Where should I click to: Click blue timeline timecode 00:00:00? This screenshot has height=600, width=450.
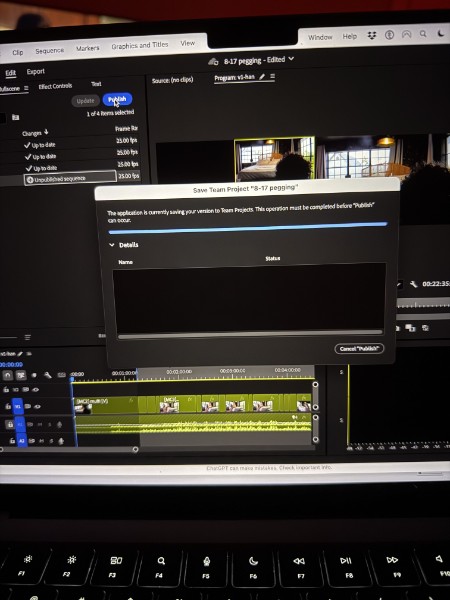[x=11, y=365]
